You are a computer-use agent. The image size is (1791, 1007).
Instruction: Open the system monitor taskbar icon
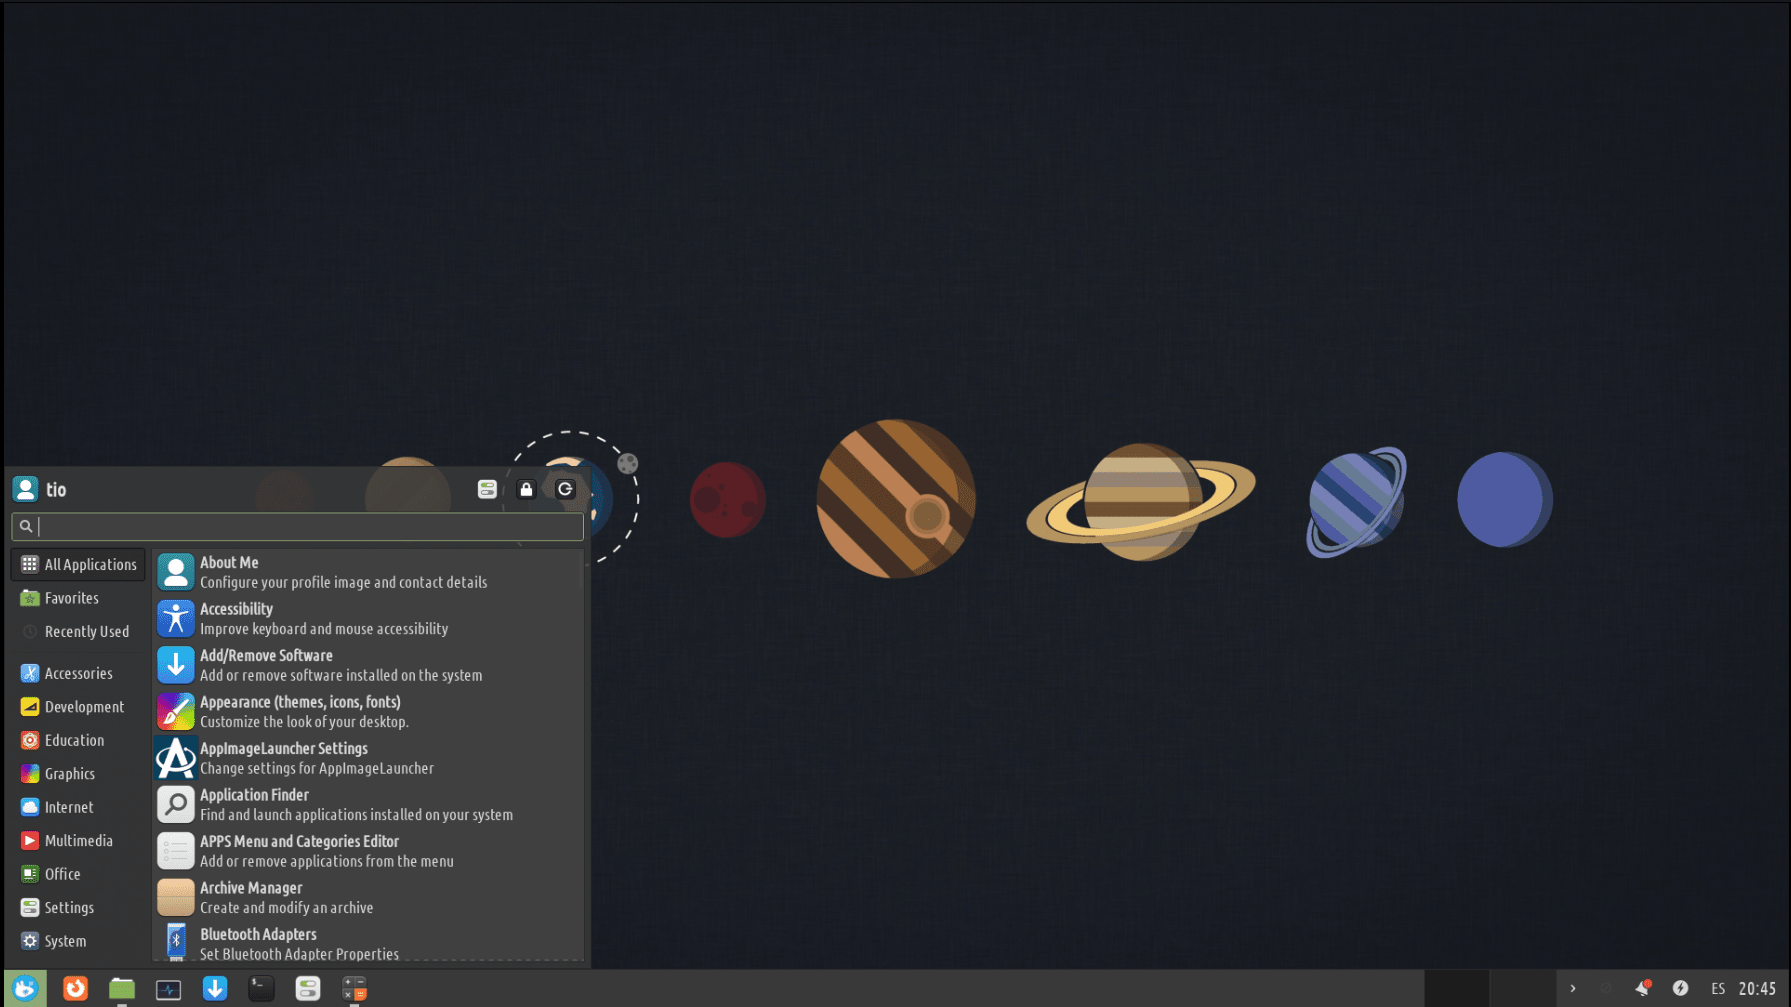[x=168, y=989]
